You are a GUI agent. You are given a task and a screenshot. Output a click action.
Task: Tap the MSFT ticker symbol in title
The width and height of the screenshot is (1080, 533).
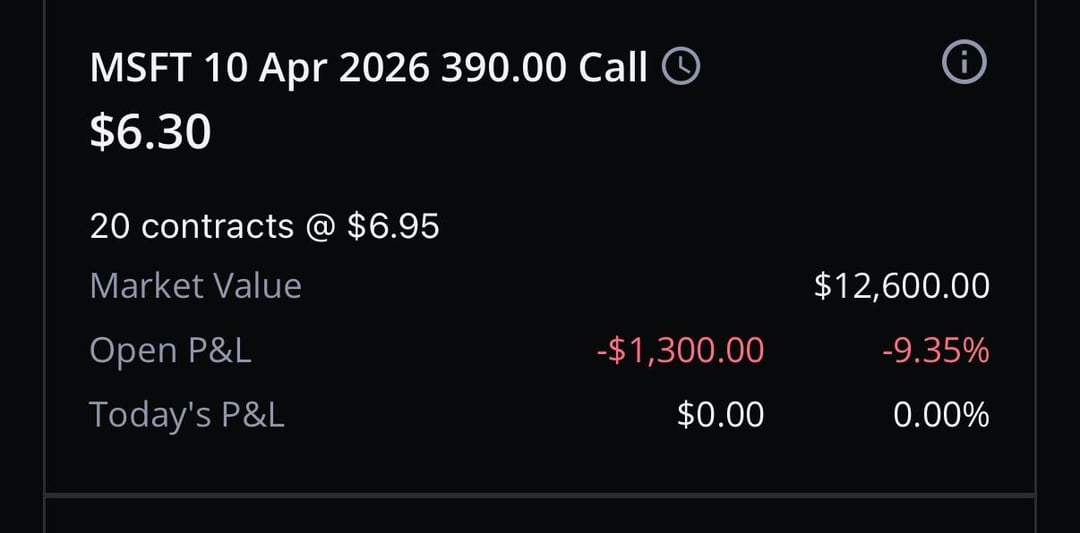click(x=141, y=68)
